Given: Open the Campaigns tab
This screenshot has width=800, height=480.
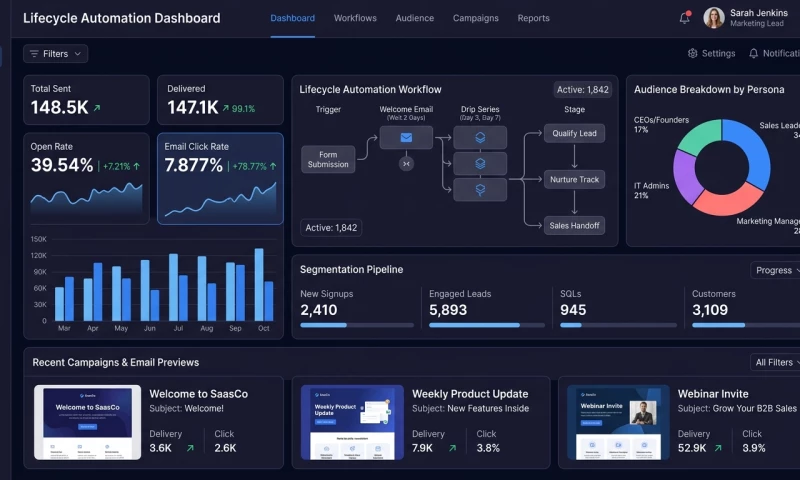Looking at the screenshot, I should [x=476, y=18].
